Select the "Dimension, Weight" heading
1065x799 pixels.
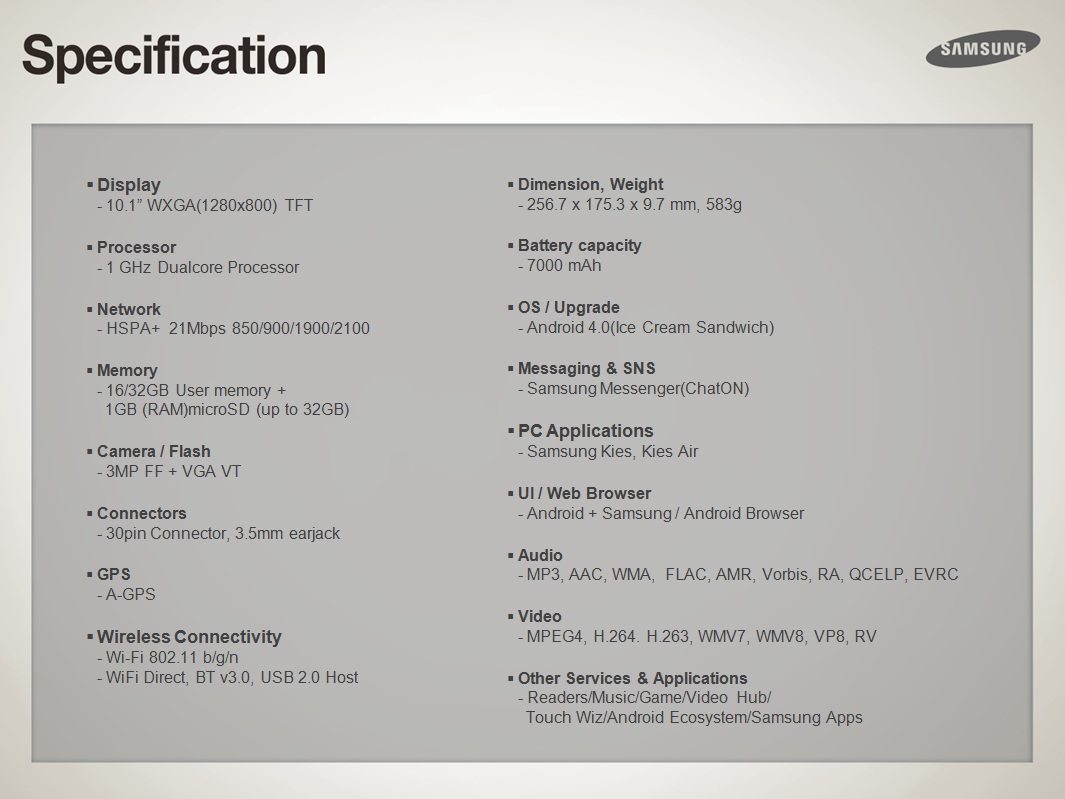[x=590, y=185]
